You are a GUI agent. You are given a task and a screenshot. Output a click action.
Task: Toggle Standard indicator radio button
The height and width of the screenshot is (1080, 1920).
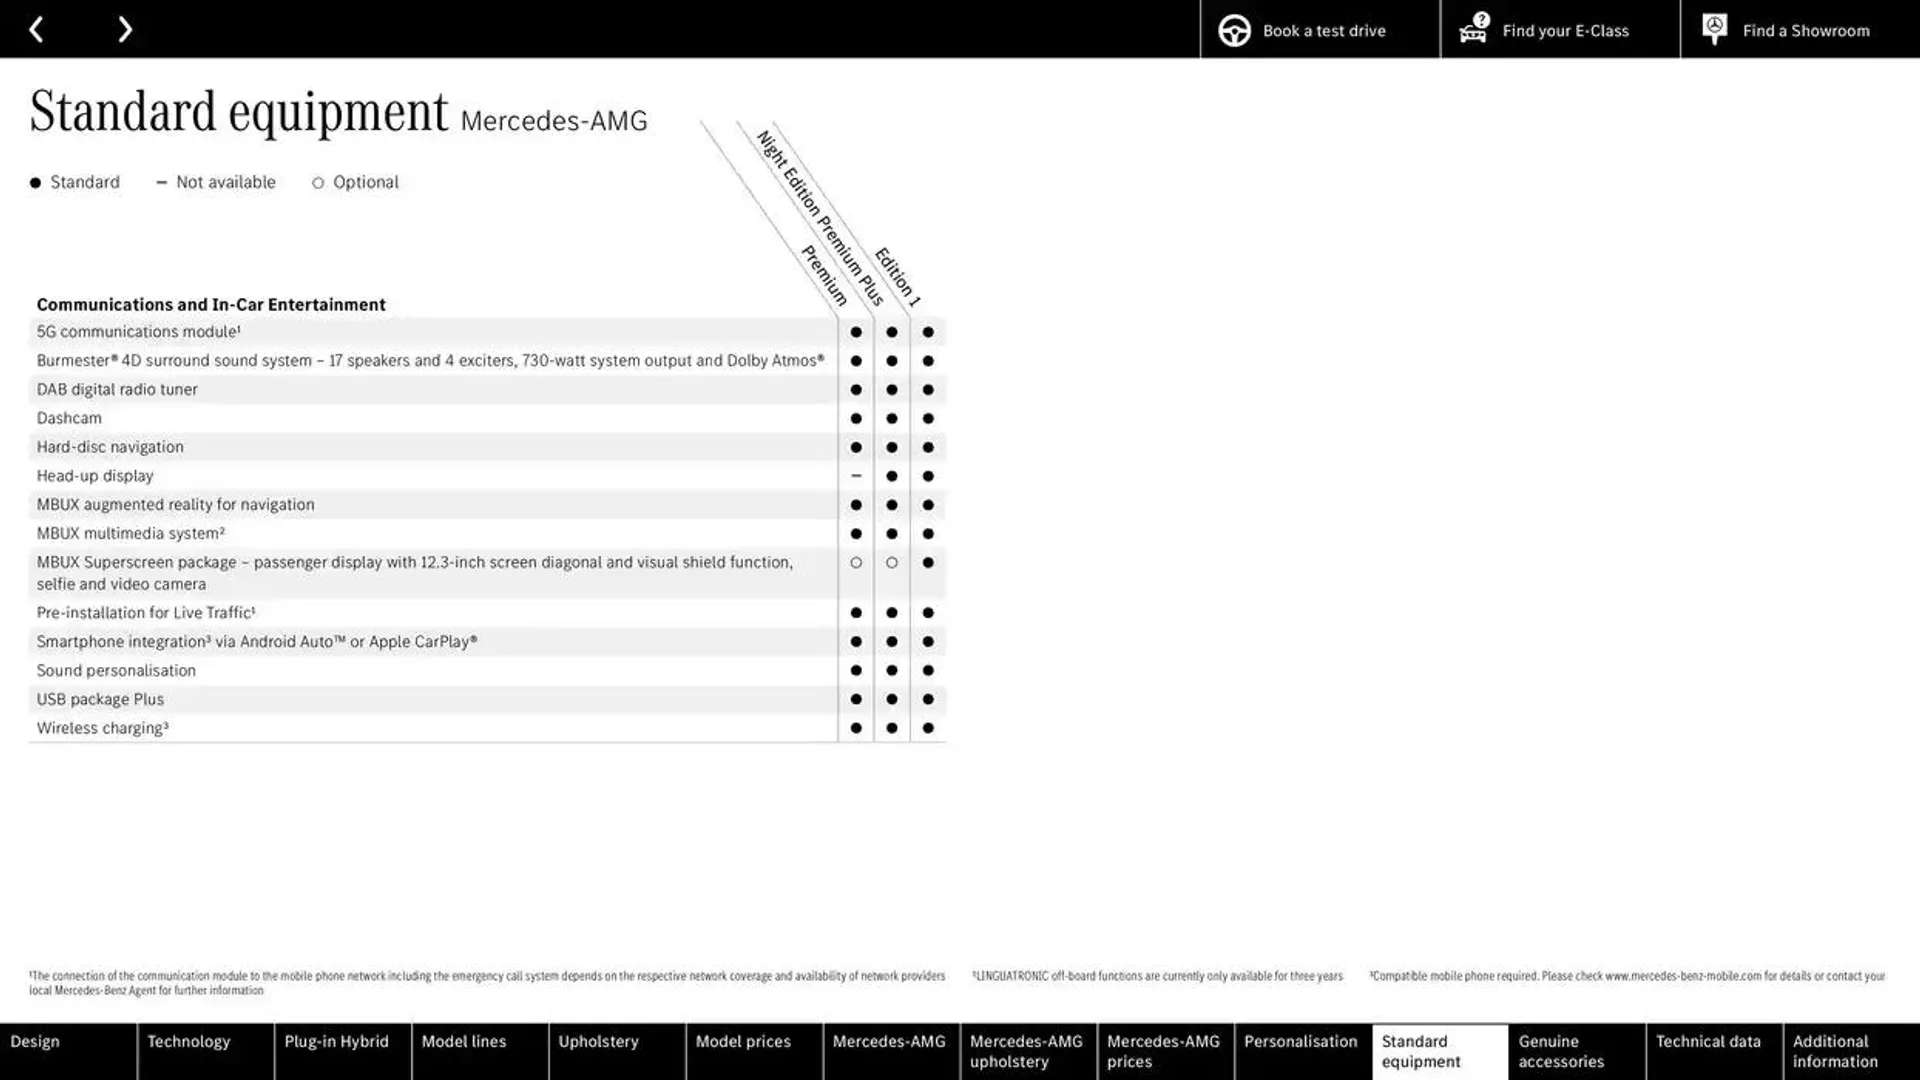[x=36, y=182]
